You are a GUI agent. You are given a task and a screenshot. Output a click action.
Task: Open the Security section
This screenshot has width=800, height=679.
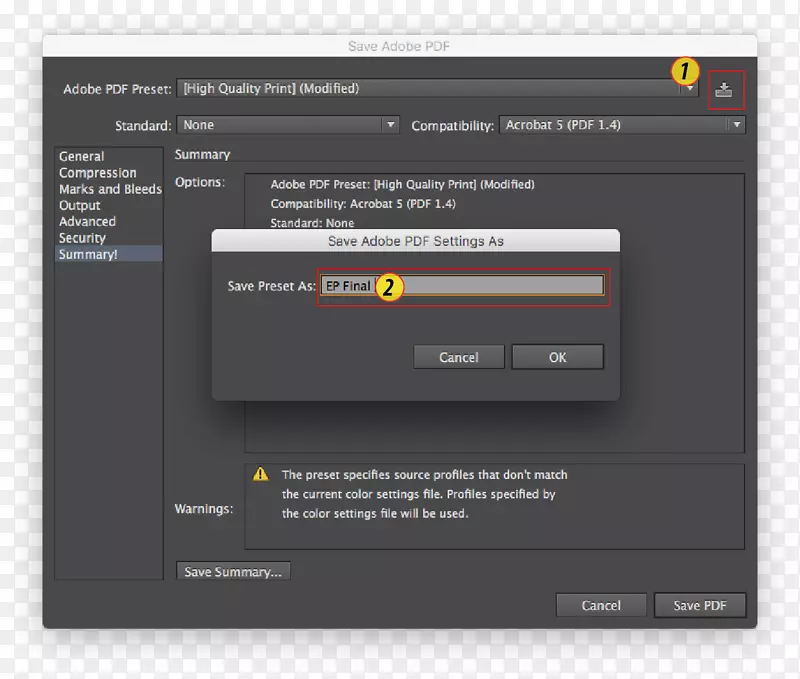click(85, 237)
